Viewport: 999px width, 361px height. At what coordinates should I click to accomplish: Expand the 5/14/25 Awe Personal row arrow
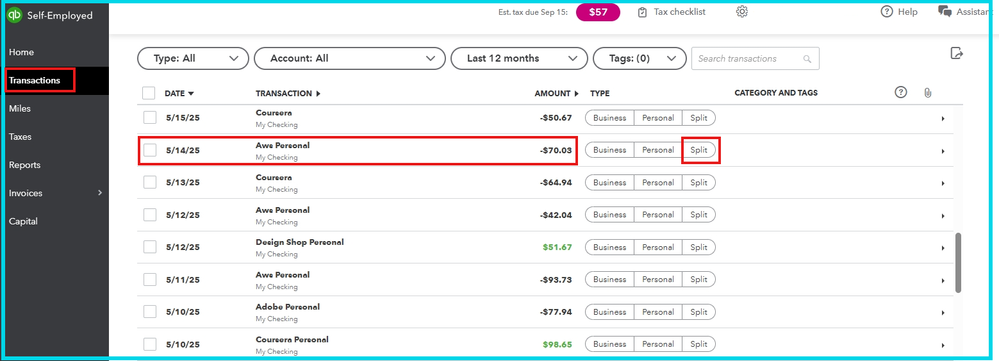(943, 151)
